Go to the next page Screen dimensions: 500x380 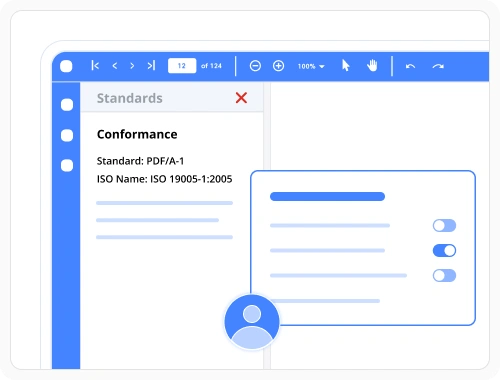(x=132, y=66)
